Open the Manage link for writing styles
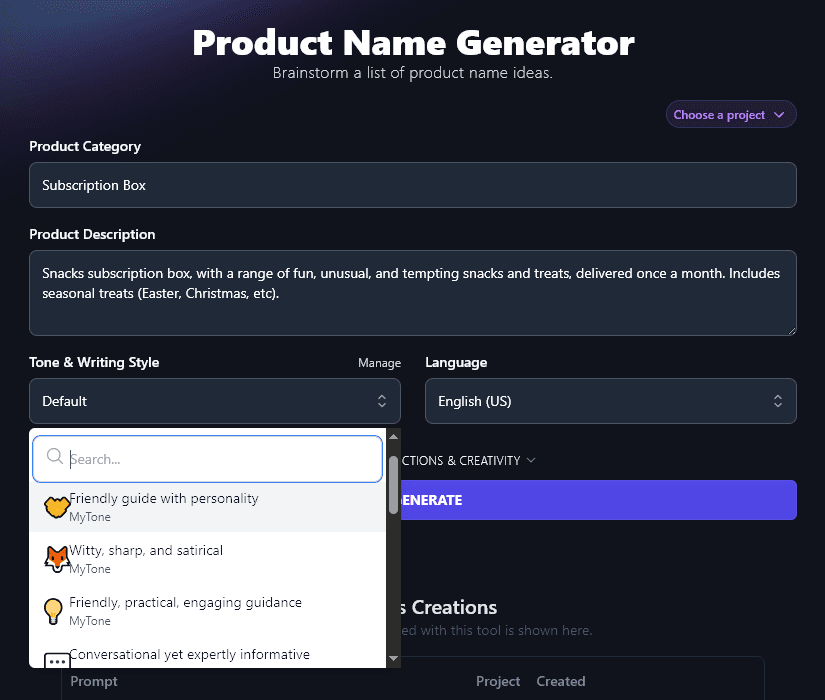This screenshot has width=825, height=700. [379, 363]
